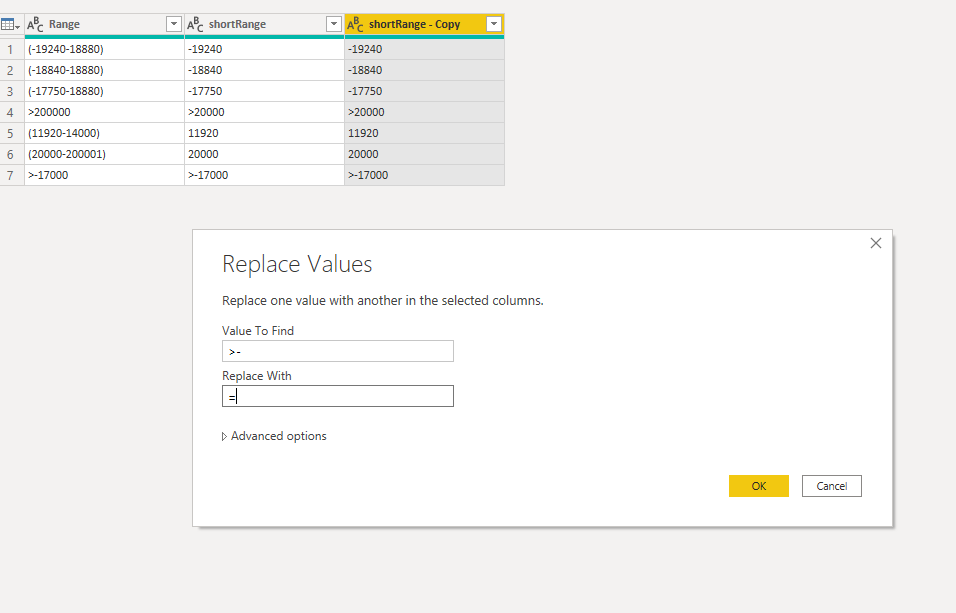956x613 pixels.
Task: Expand Advanced options in Replace Values
Action: pyautogui.click(x=274, y=436)
